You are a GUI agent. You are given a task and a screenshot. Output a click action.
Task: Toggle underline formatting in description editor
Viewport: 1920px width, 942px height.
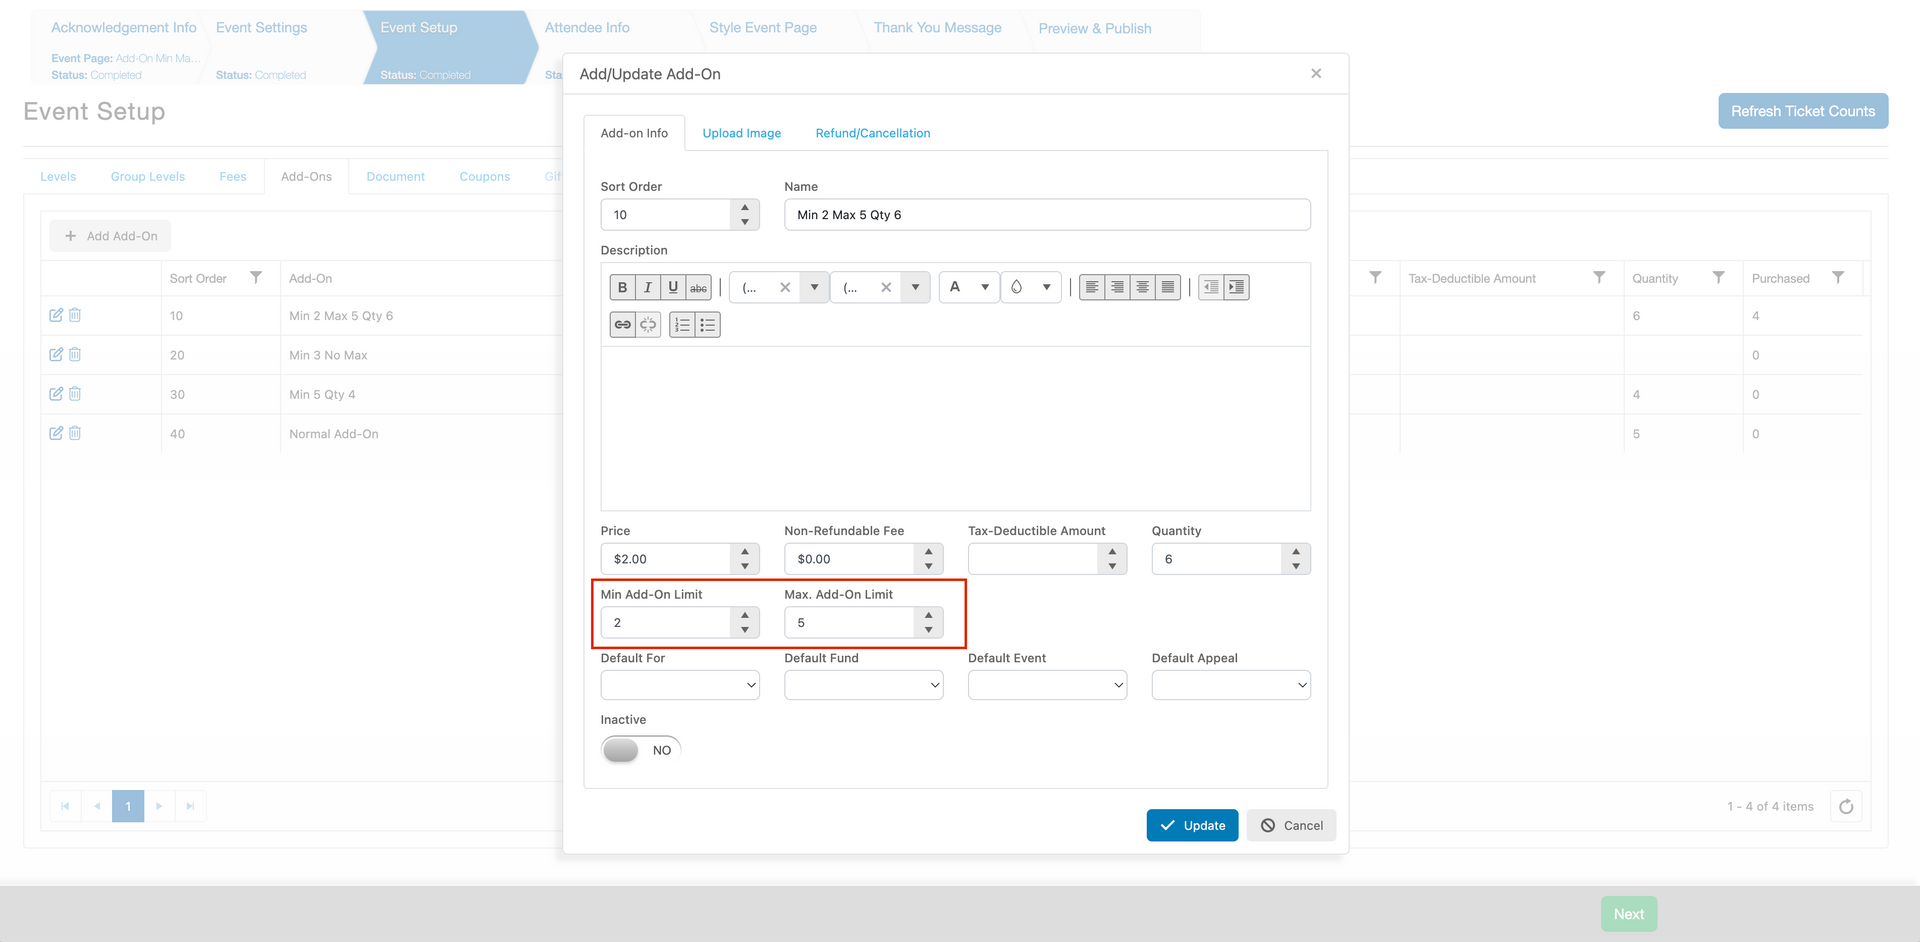pos(673,288)
